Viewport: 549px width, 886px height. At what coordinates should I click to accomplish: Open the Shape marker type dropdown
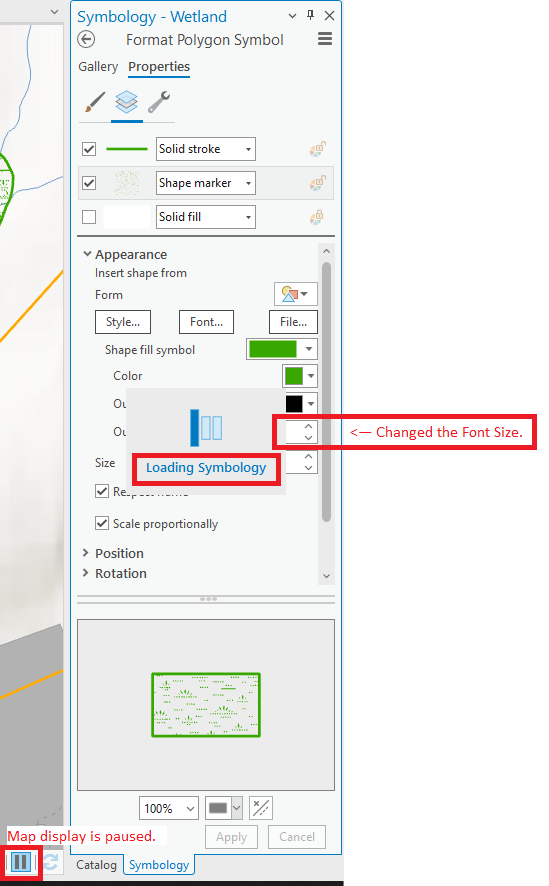point(206,183)
